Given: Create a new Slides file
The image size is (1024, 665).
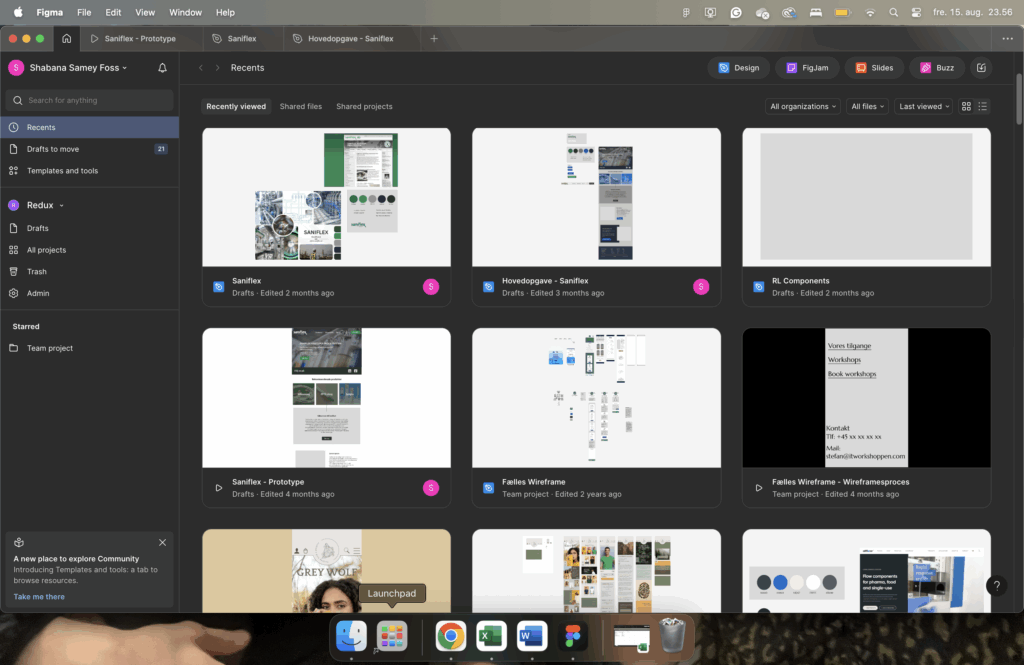Looking at the screenshot, I should pyautogui.click(x=874, y=68).
